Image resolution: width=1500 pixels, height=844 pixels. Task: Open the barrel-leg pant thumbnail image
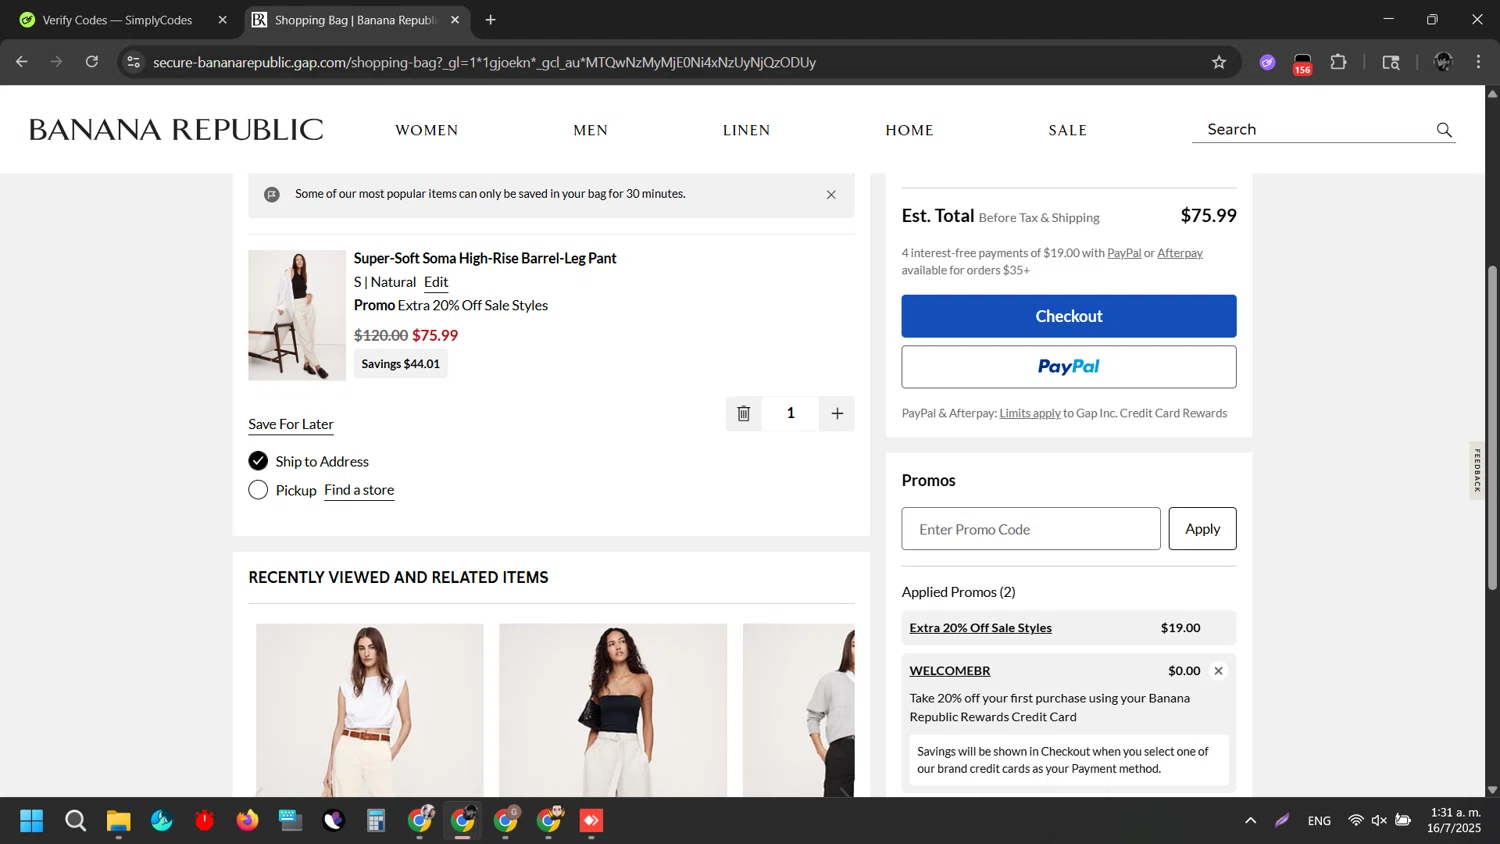[x=297, y=315]
